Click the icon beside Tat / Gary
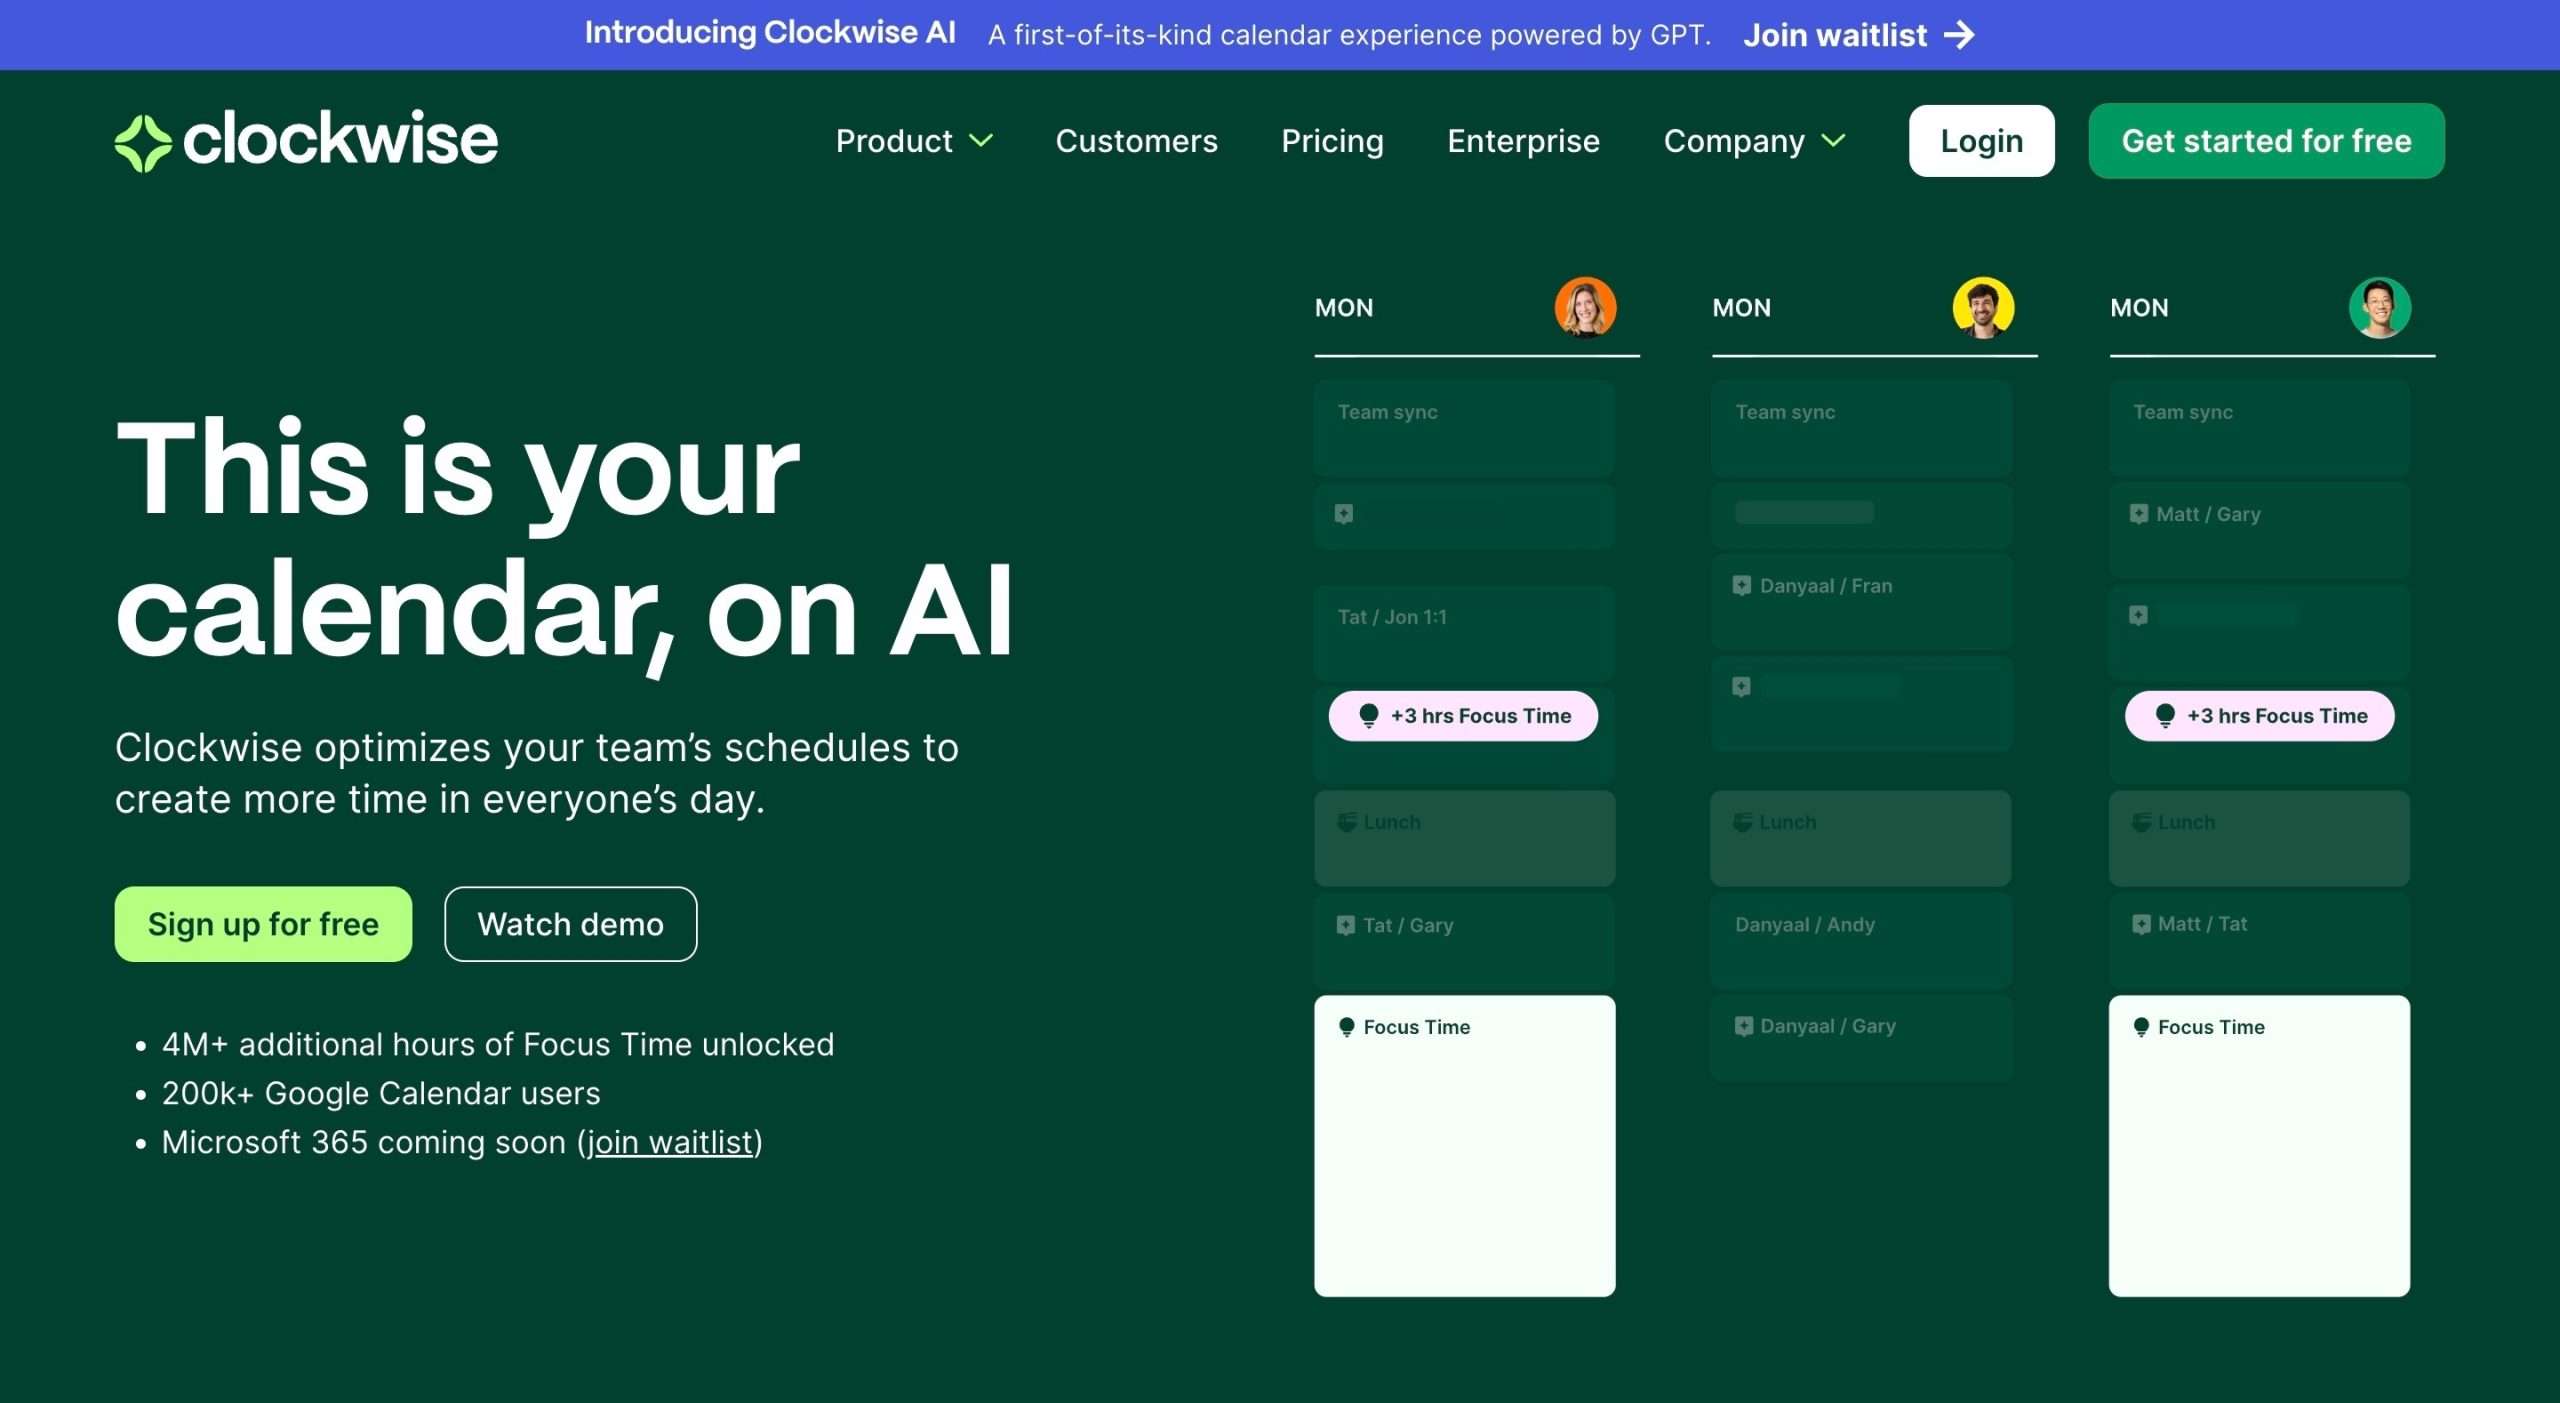Image resolution: width=2560 pixels, height=1403 pixels. tap(1346, 925)
